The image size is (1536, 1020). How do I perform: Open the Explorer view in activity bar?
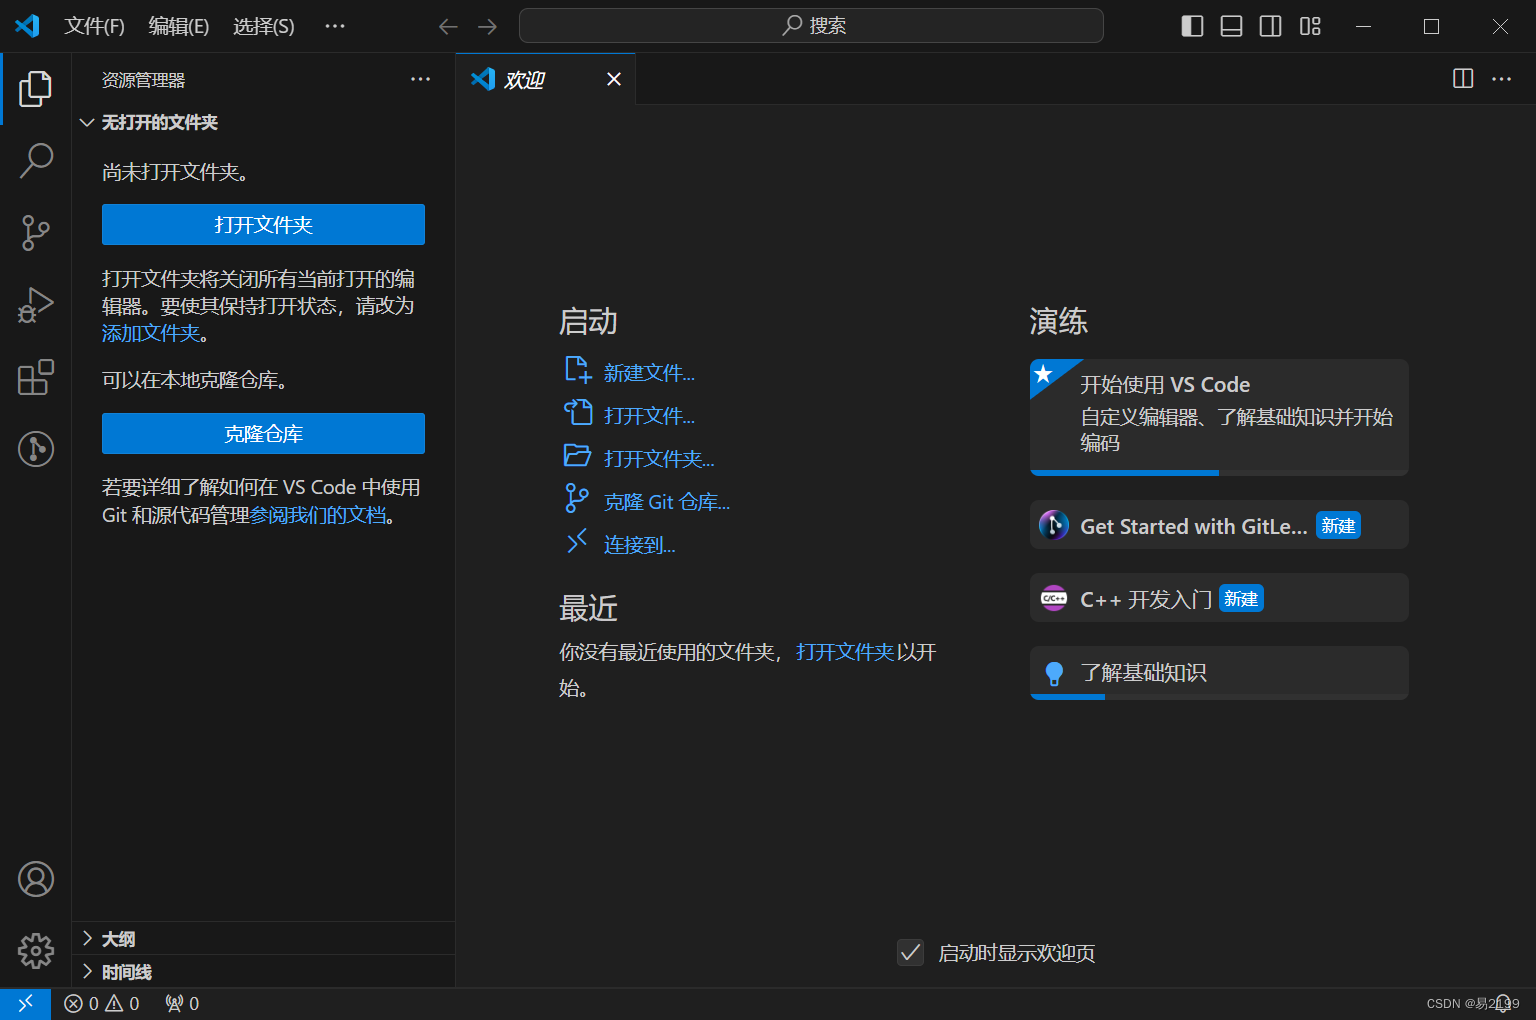point(36,89)
